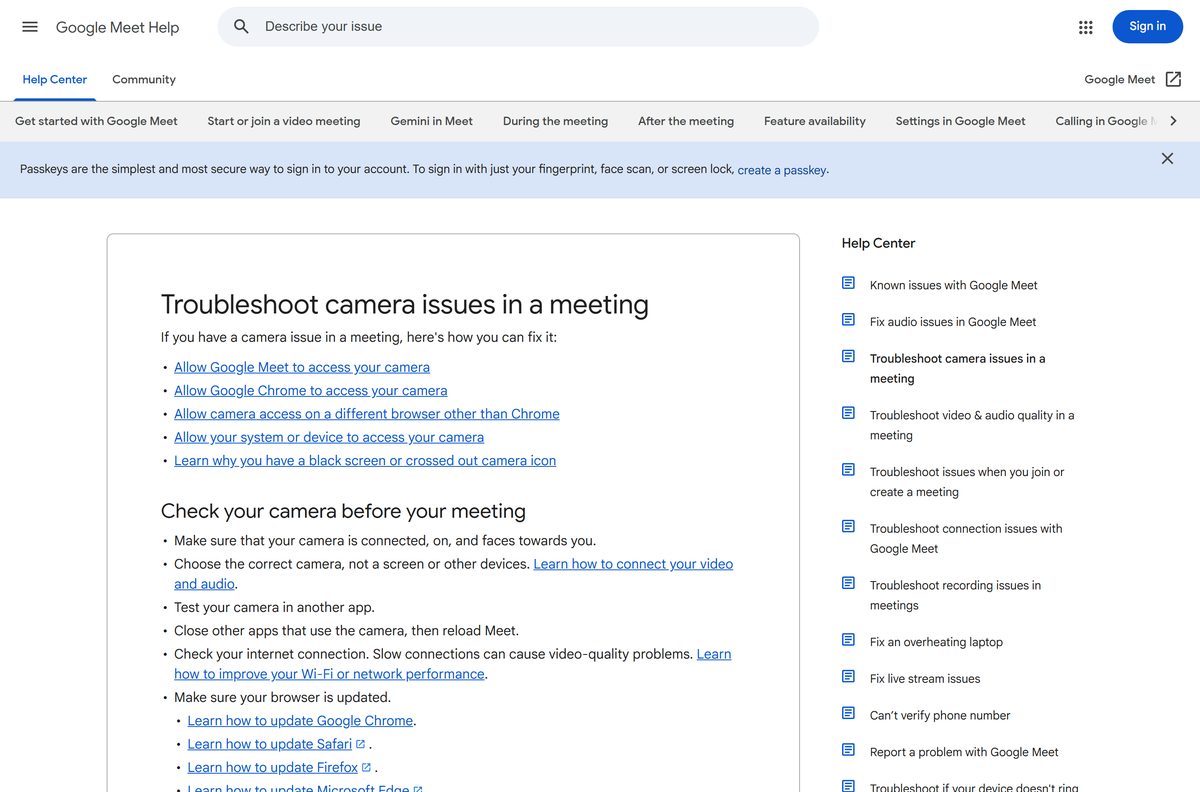The image size is (1200, 792).
Task: Open Gemini in Meet topic
Action: point(432,121)
